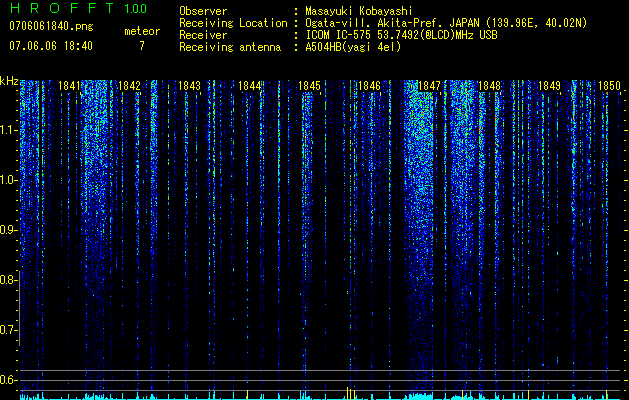Click the 1847 time marker

tap(429, 86)
